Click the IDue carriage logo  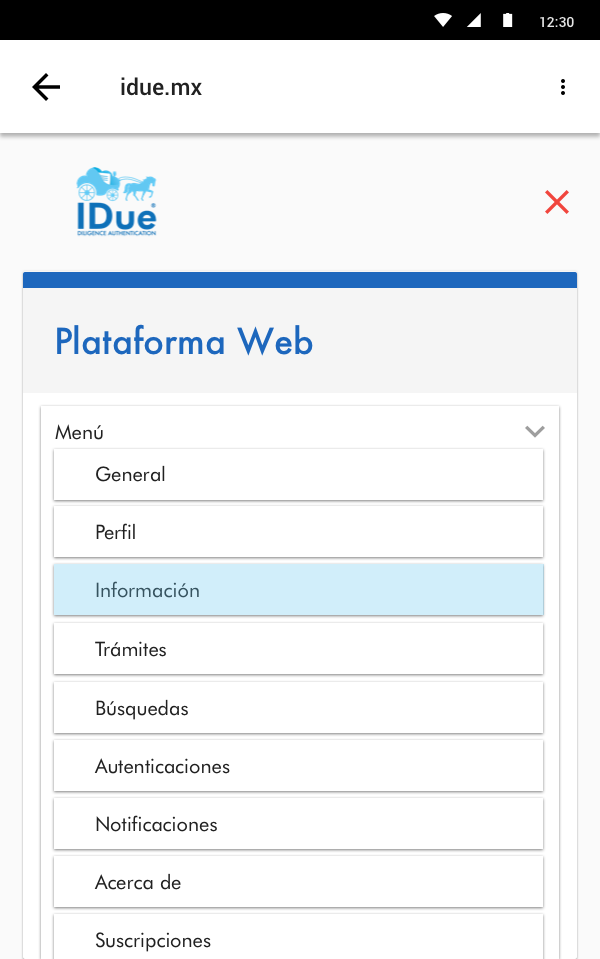pyautogui.click(x=116, y=202)
